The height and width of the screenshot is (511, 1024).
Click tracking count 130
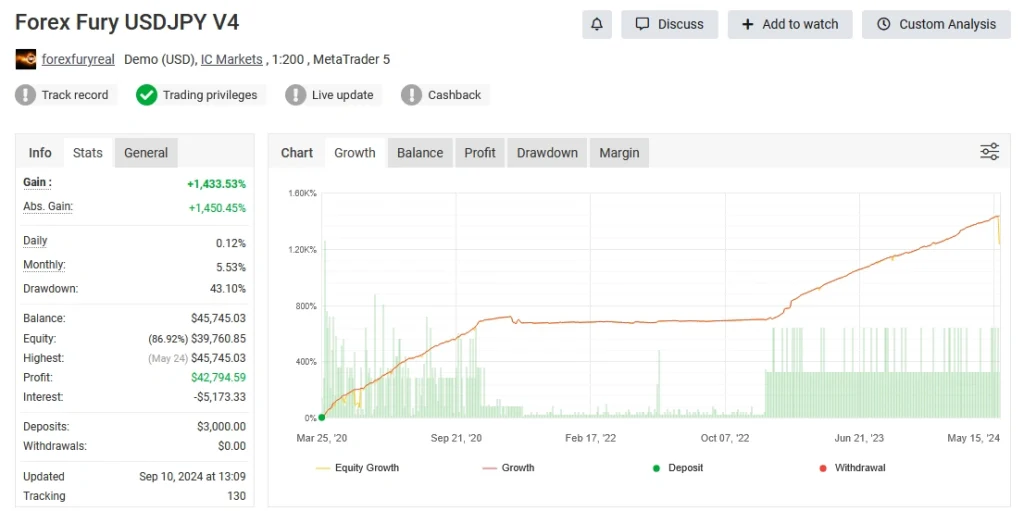[237, 496]
